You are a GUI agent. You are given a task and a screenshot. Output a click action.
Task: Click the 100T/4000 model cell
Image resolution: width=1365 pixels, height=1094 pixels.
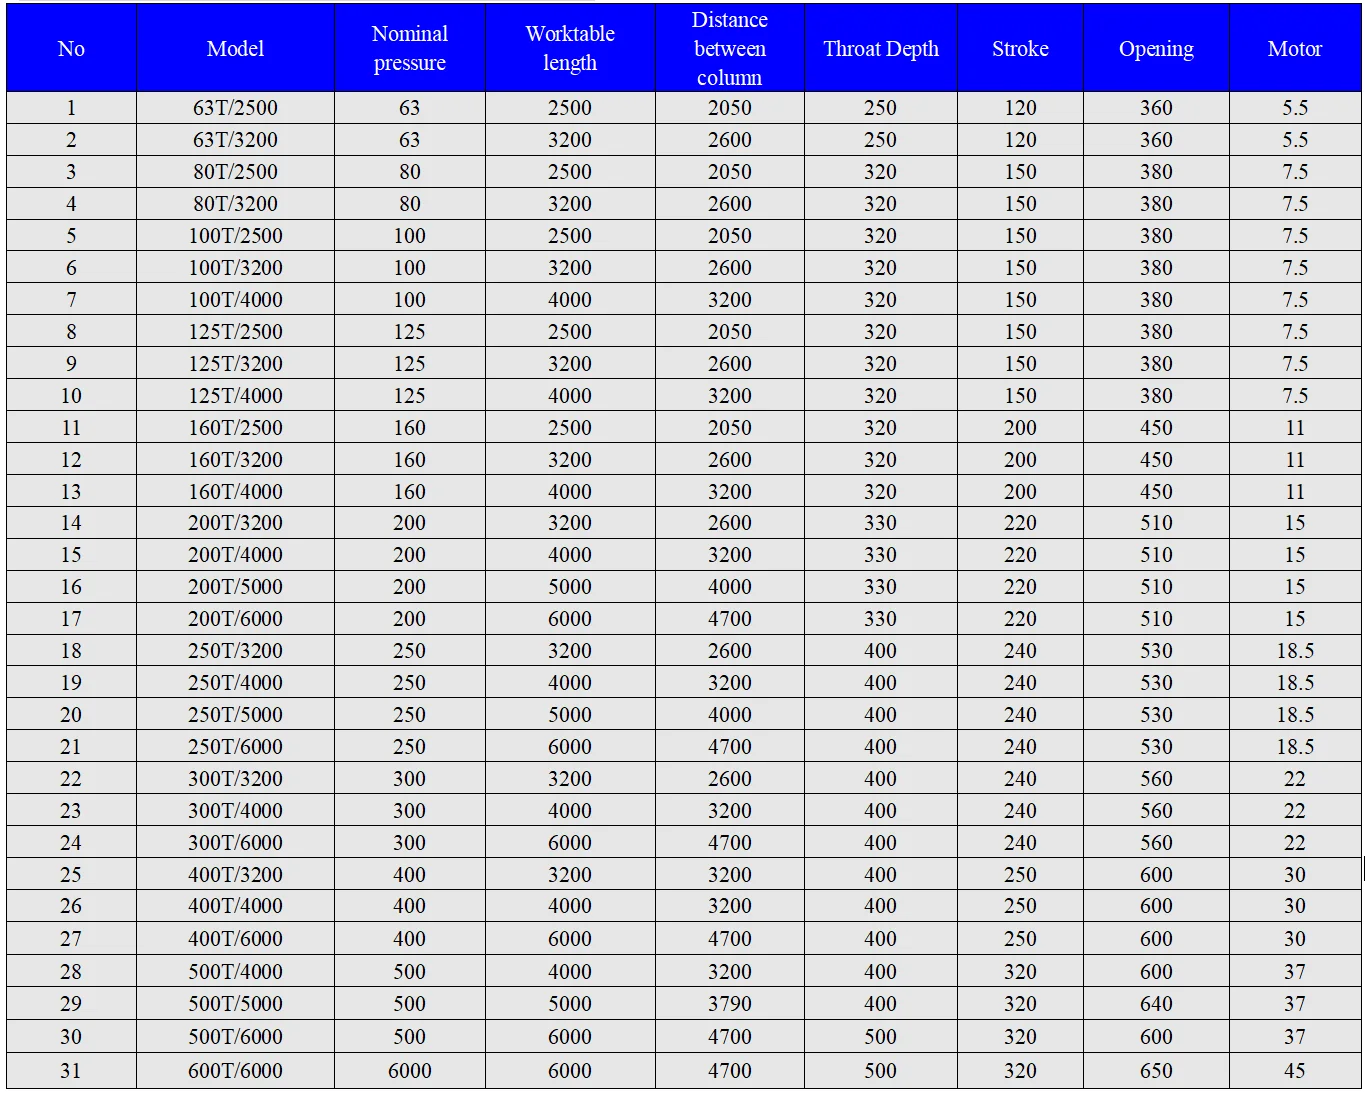click(235, 300)
